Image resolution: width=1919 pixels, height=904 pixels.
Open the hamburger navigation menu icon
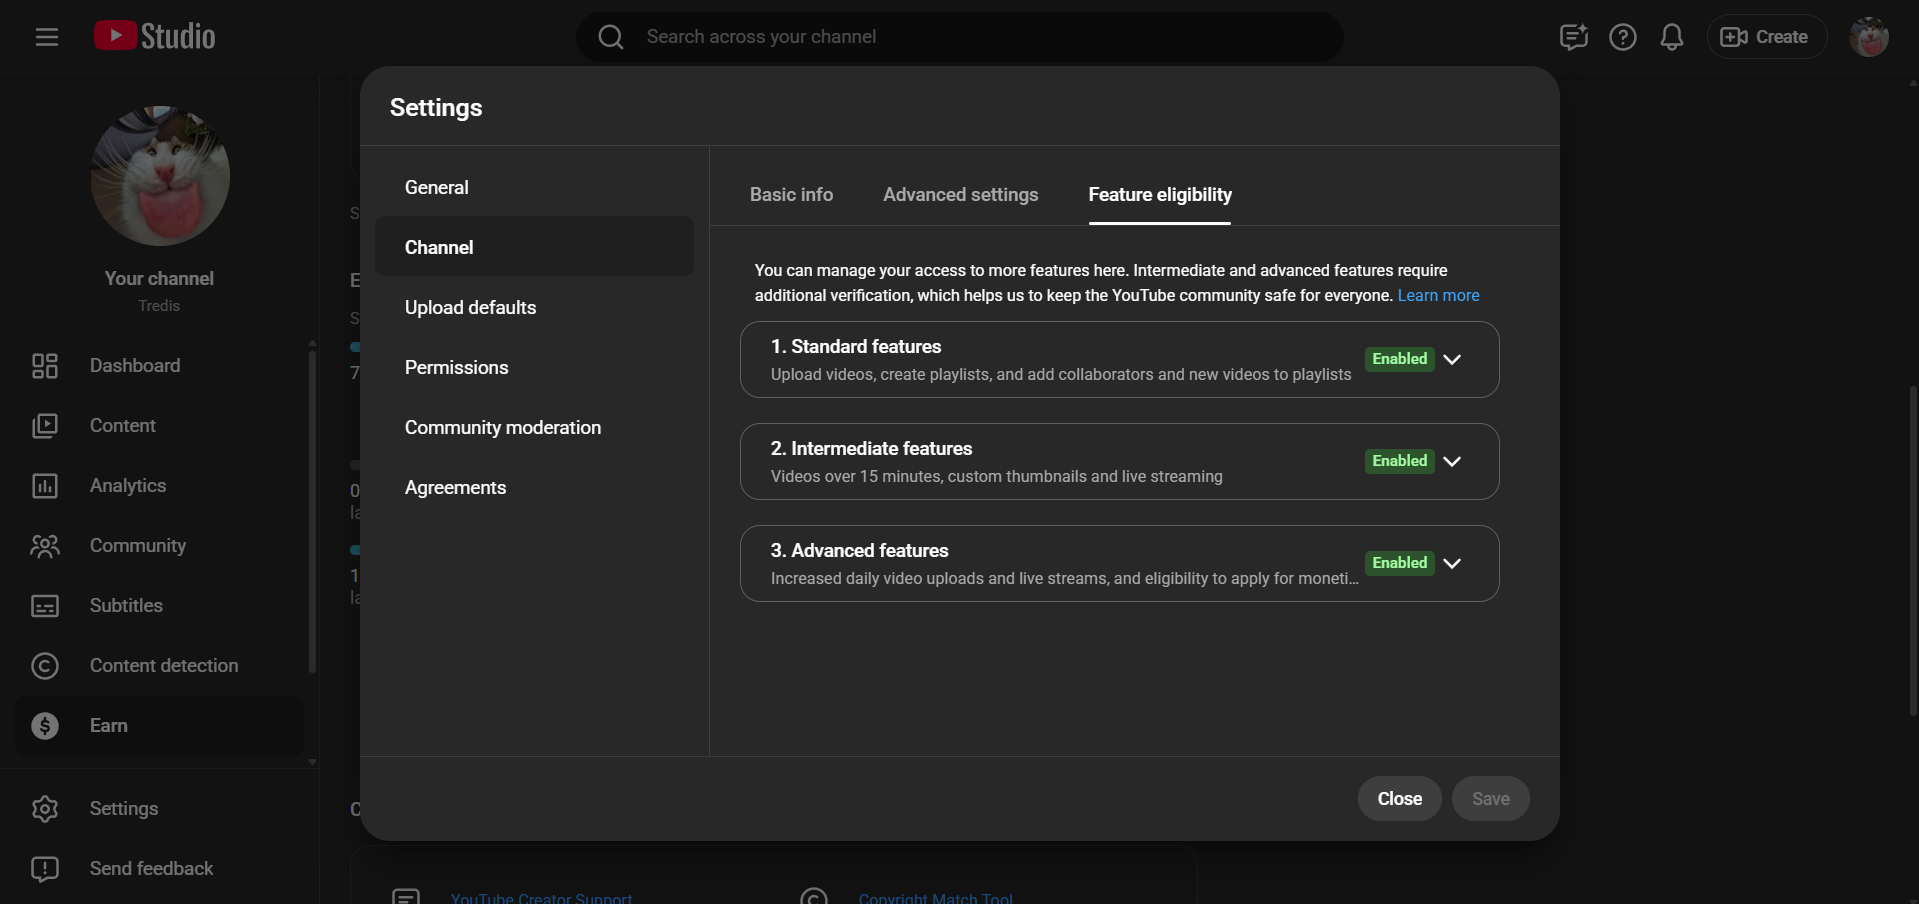46,37
